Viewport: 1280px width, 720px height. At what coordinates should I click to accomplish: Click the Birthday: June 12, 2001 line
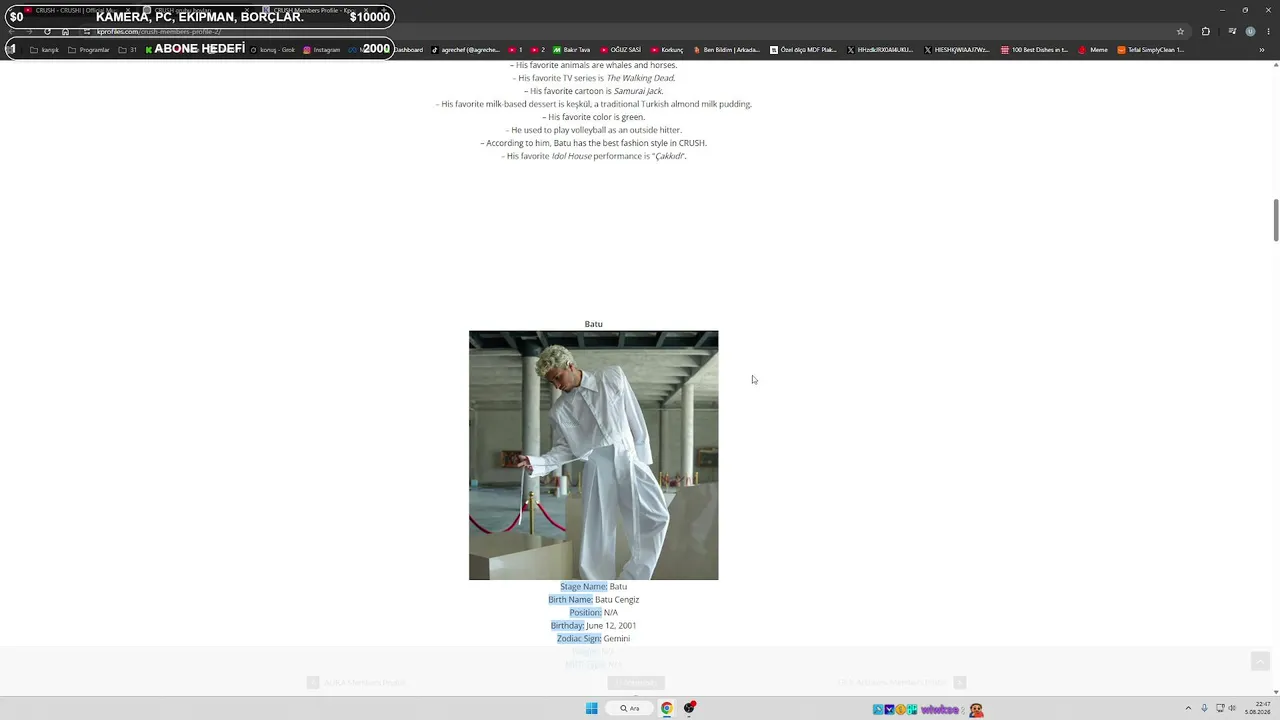[x=593, y=626]
